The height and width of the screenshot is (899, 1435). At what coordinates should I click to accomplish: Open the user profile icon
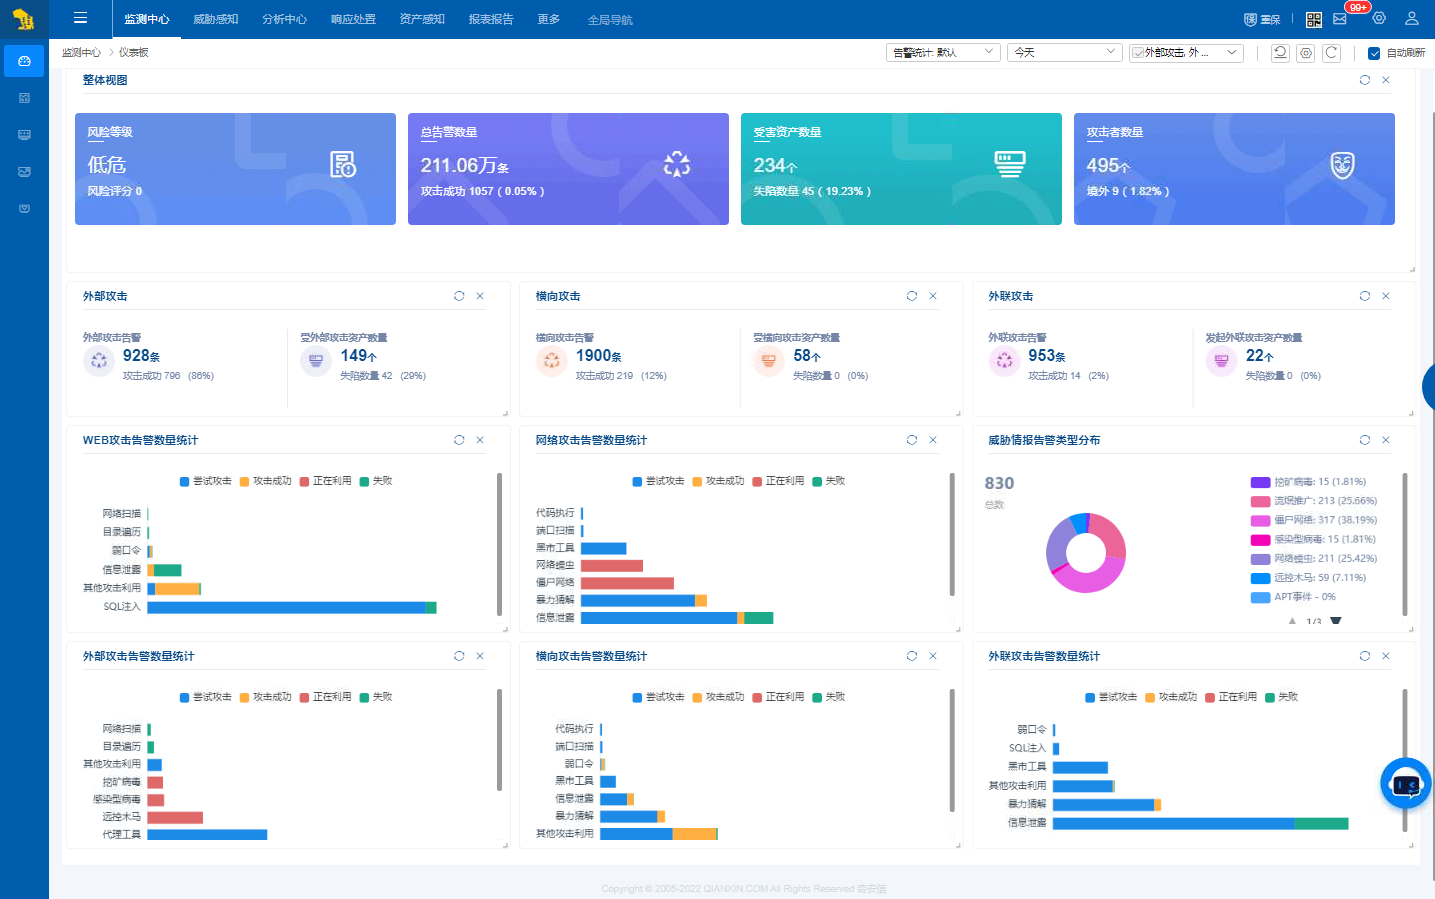click(1412, 18)
